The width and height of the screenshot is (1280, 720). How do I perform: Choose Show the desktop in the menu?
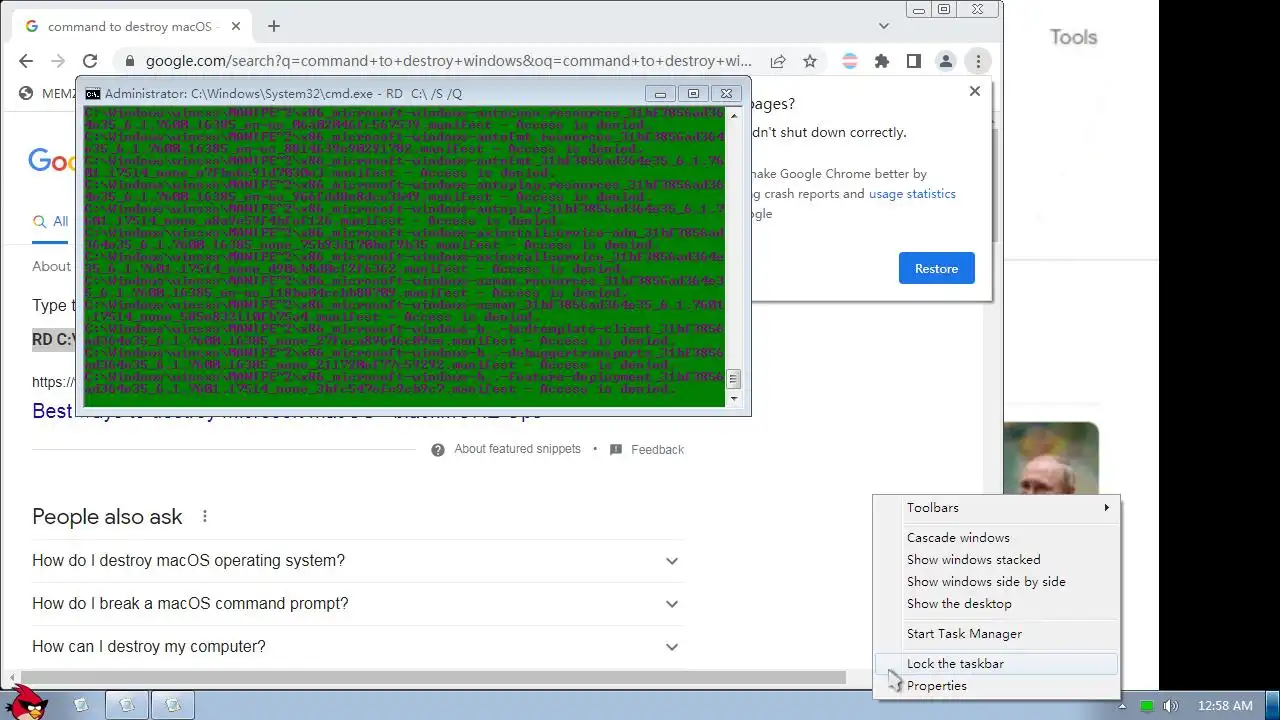[x=997, y=604]
